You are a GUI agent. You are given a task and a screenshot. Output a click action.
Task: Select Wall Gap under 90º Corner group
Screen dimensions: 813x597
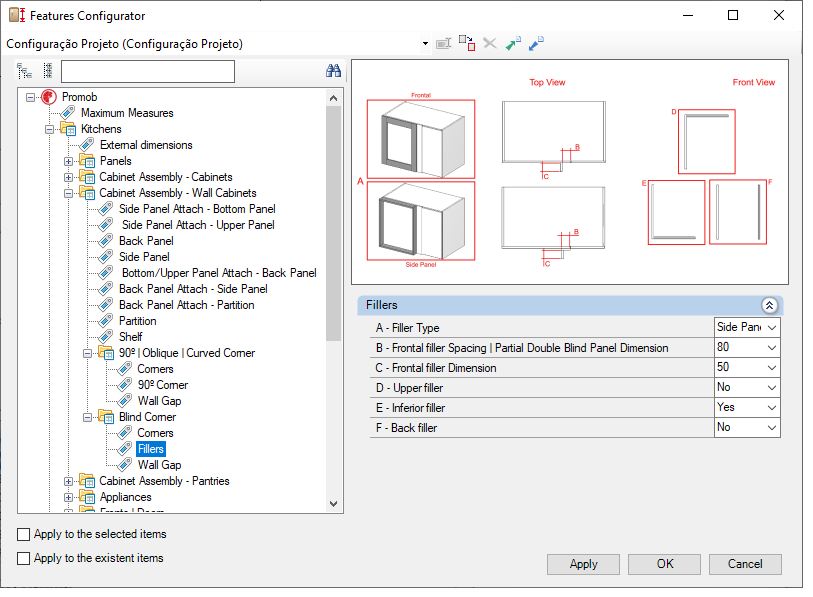[x=159, y=401]
